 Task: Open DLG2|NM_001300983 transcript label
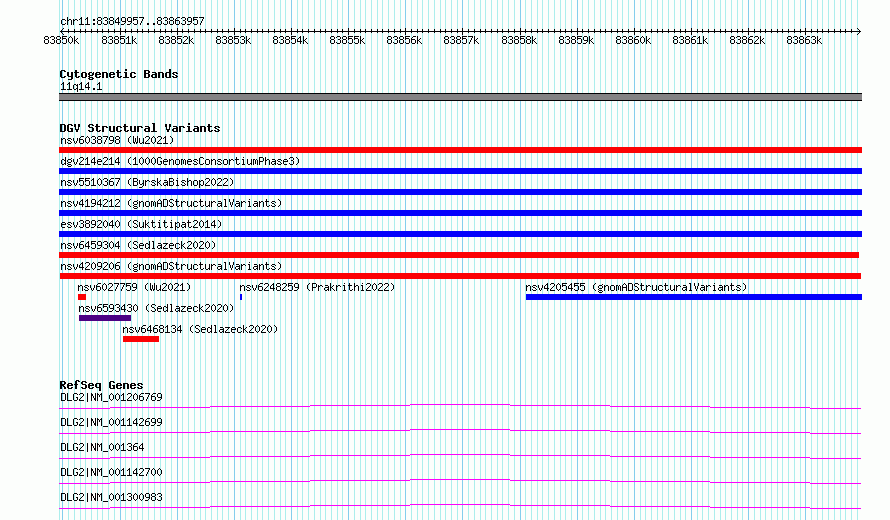tap(111, 497)
